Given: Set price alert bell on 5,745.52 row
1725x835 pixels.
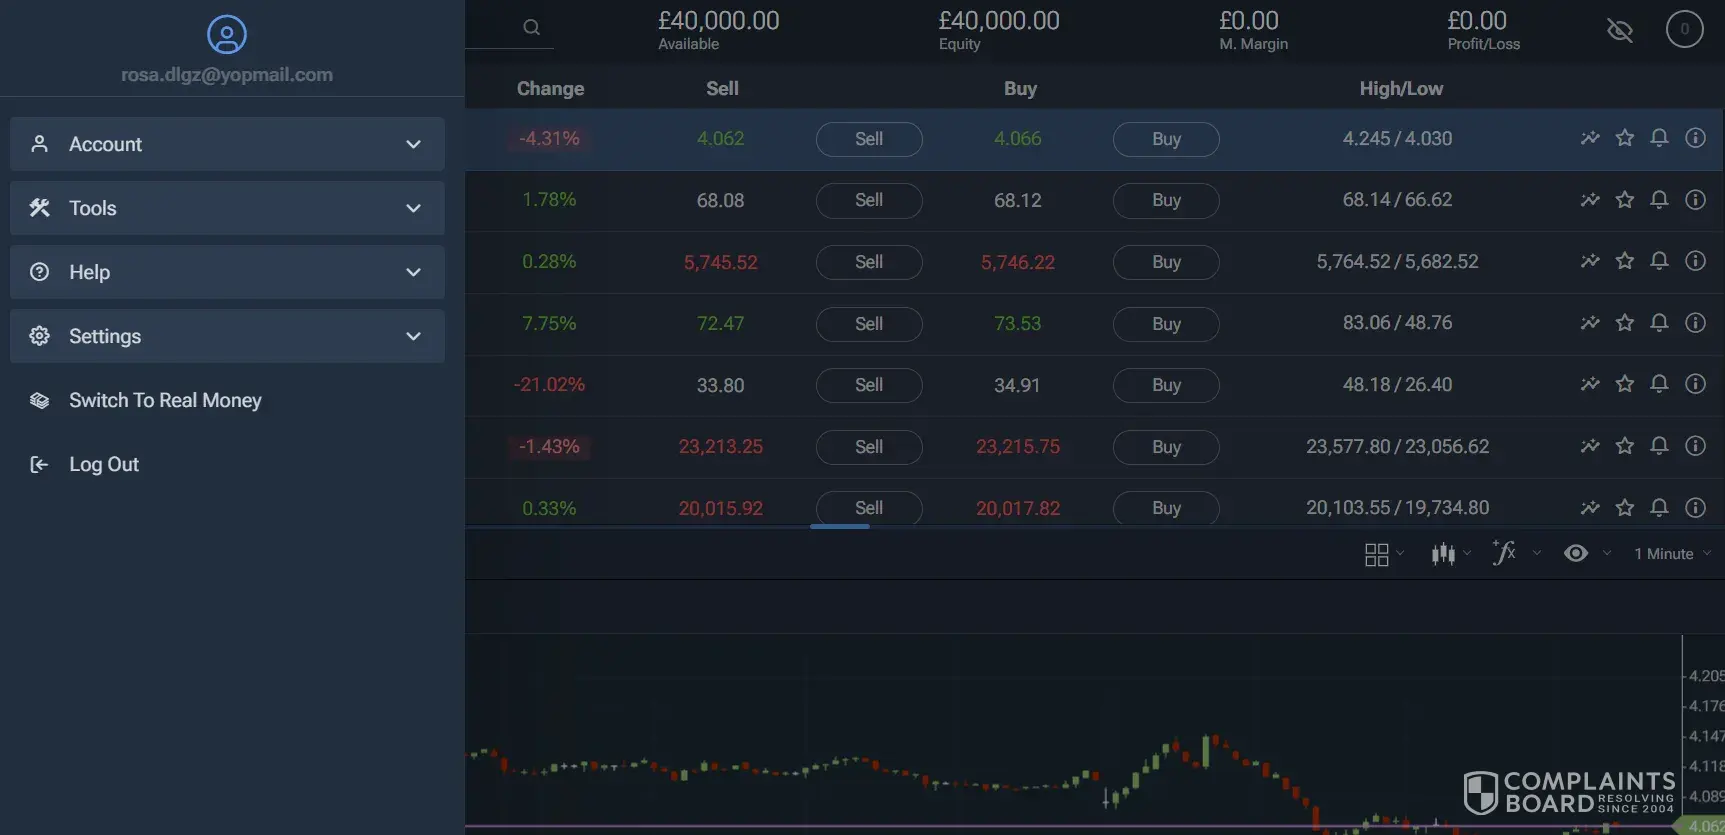Looking at the screenshot, I should pos(1659,261).
